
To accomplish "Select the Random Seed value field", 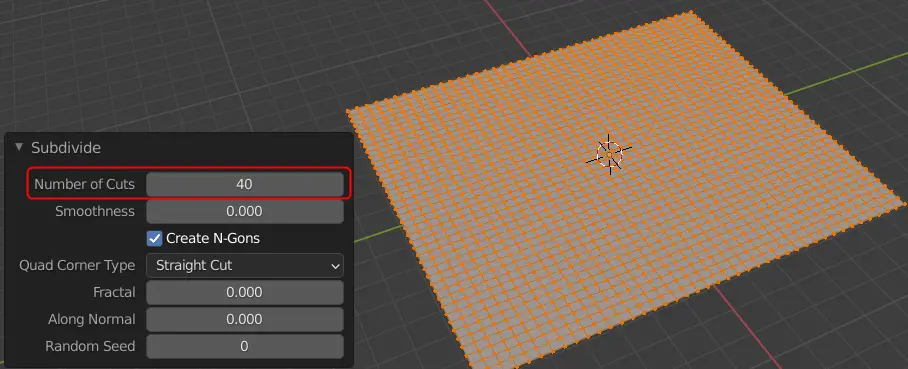I will pos(244,346).
